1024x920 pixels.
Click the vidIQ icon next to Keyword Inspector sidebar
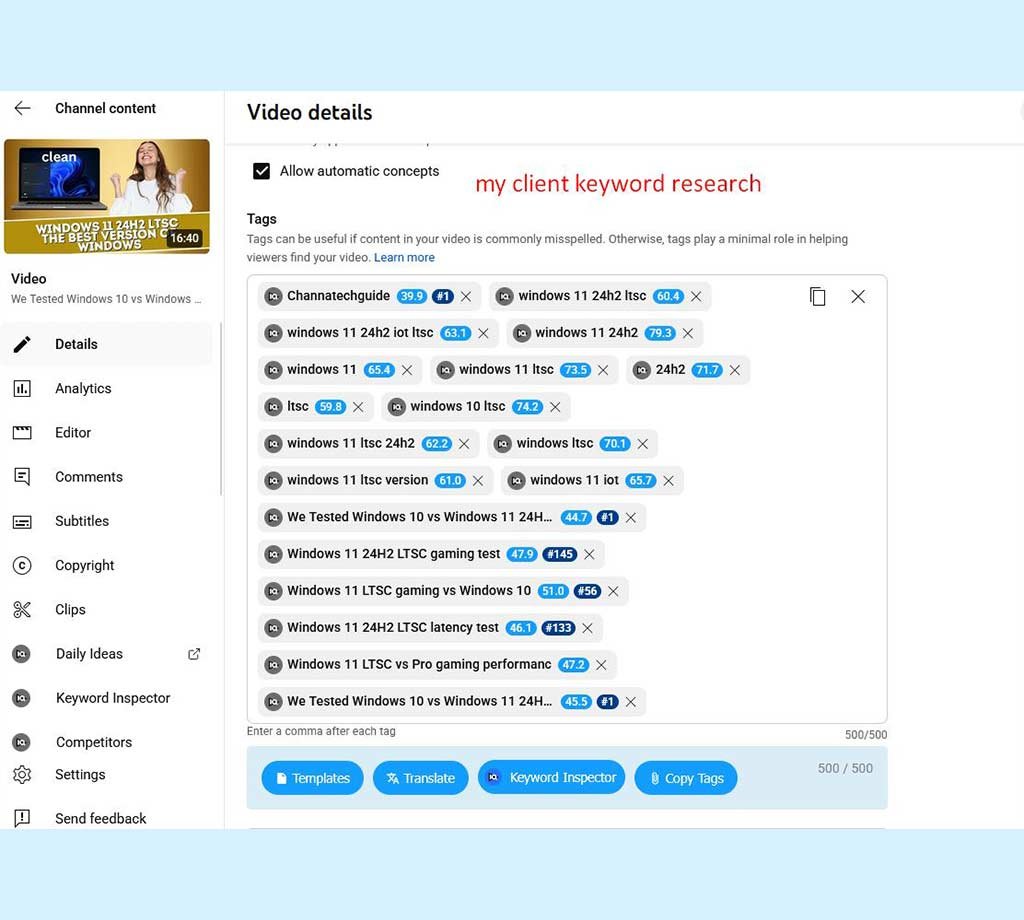[22, 698]
